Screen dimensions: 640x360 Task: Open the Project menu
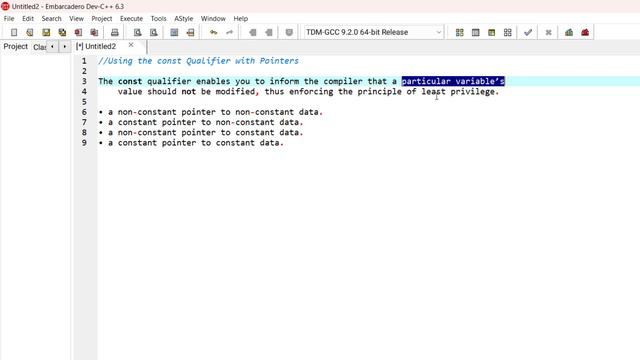tap(102, 18)
